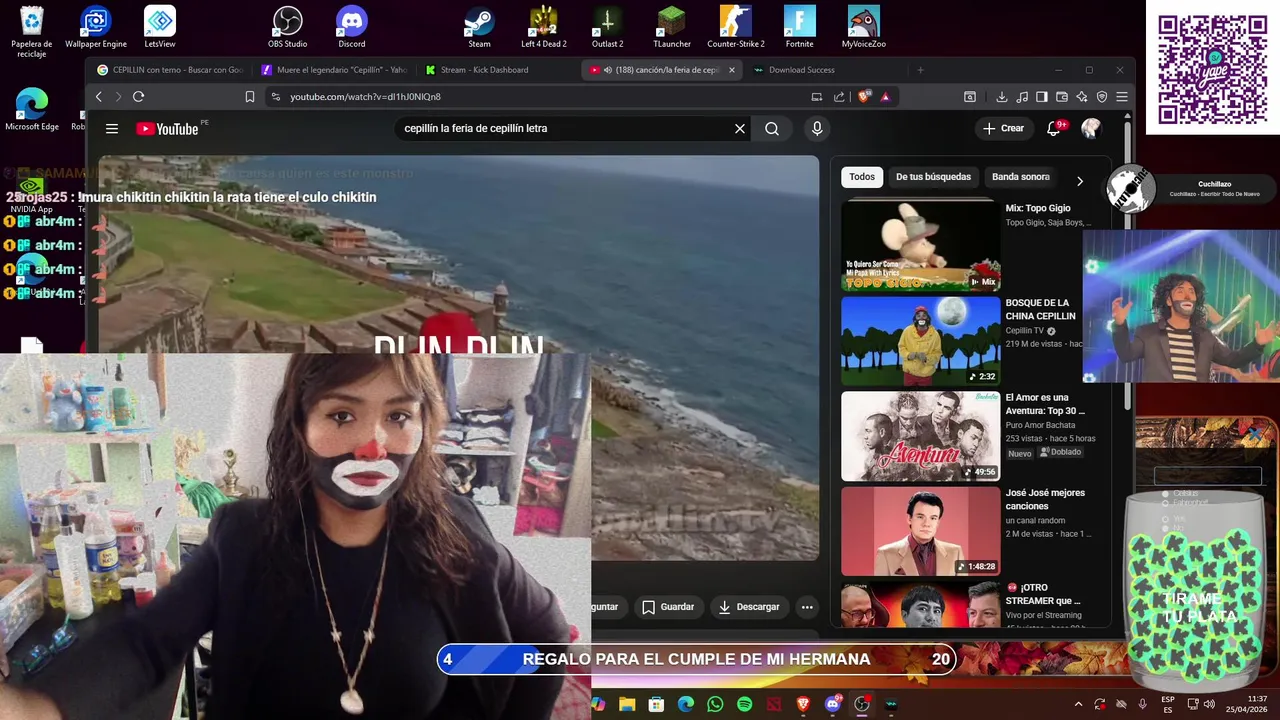Open the YouTube account avatar menu
The width and height of the screenshot is (1280, 720).
click(x=1091, y=128)
